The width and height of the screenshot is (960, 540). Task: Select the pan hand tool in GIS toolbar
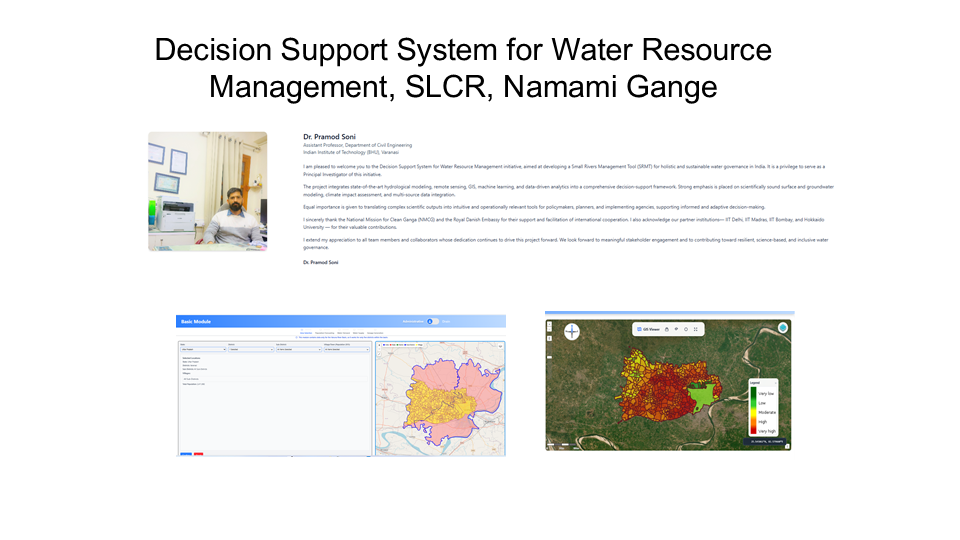click(x=667, y=329)
